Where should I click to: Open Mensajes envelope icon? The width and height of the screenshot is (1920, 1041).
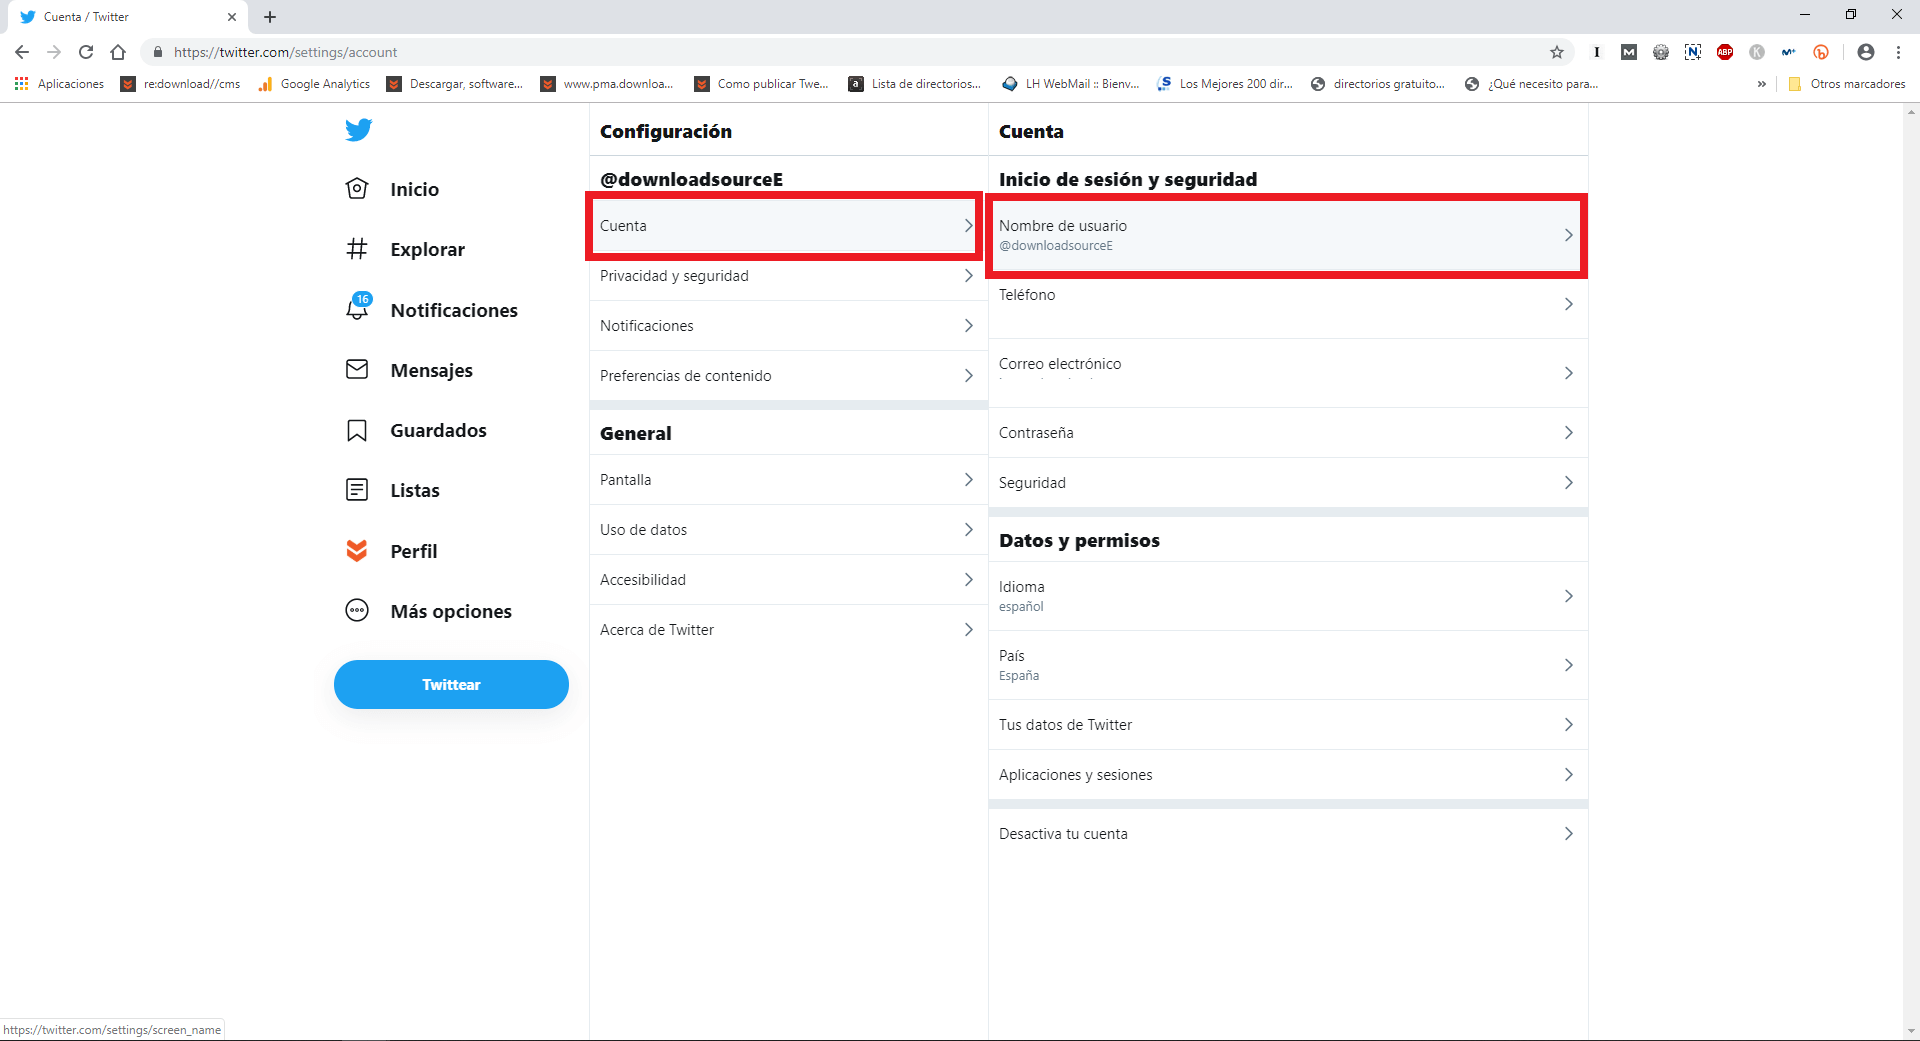click(x=357, y=369)
